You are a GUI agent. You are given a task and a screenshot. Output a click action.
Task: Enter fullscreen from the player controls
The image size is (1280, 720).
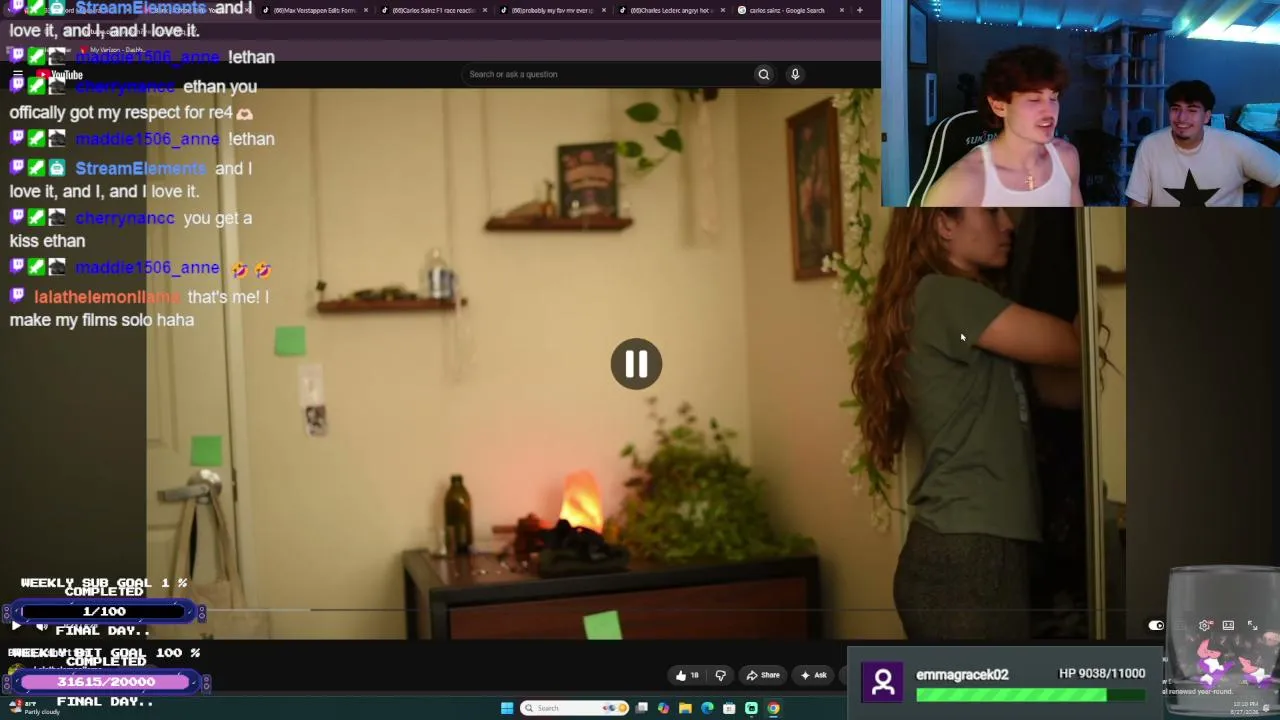point(1252,625)
